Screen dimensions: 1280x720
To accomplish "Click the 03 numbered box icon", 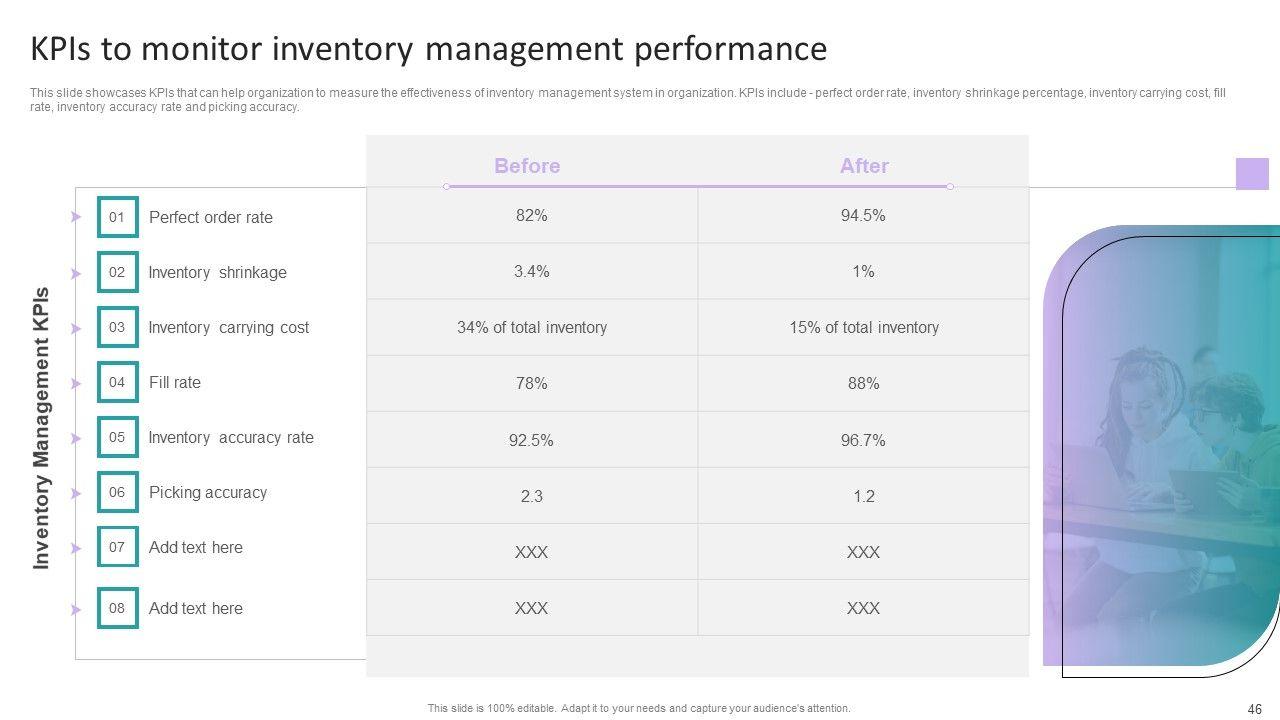I will tap(117, 327).
